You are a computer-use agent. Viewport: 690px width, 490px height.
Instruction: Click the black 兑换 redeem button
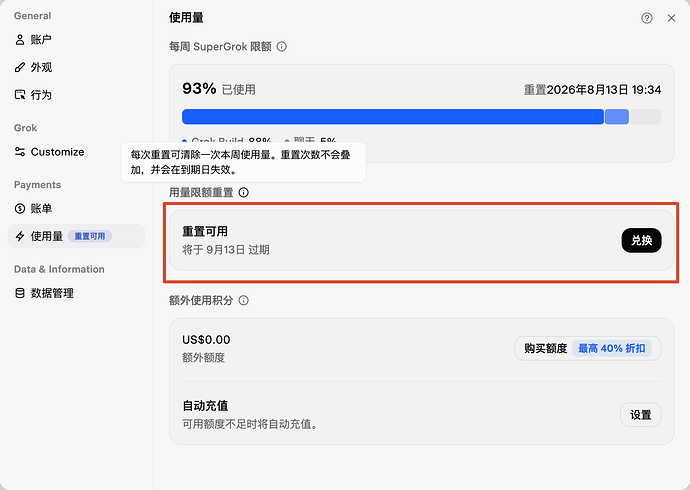point(641,240)
